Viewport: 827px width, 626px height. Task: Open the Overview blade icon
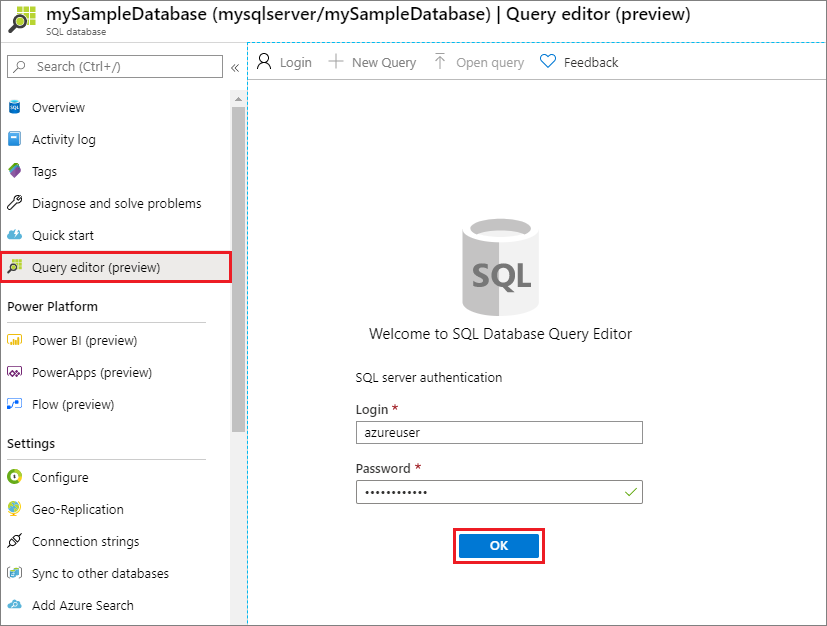[x=18, y=107]
